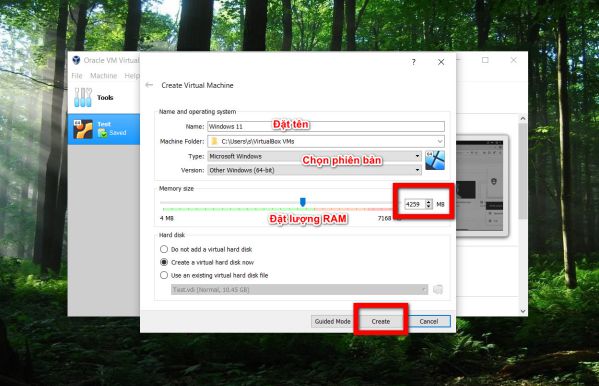Maximize the VirtualBox Manager window
Viewport: 599px width, 386px height.
485,60
